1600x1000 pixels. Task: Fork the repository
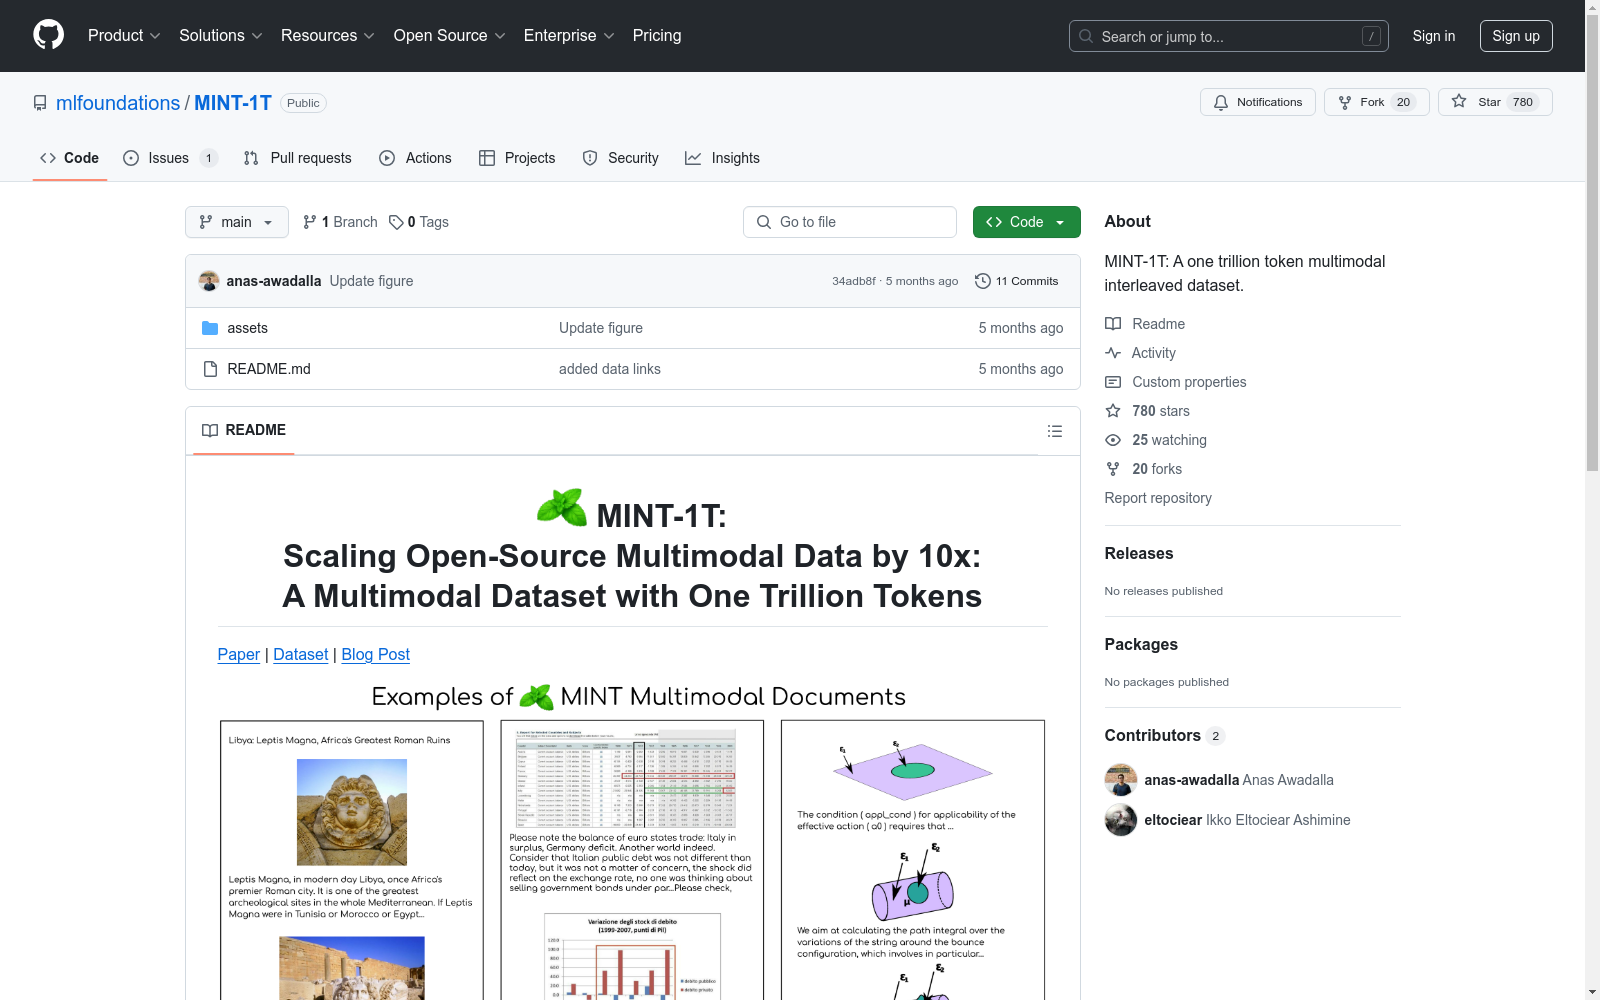tap(1377, 102)
